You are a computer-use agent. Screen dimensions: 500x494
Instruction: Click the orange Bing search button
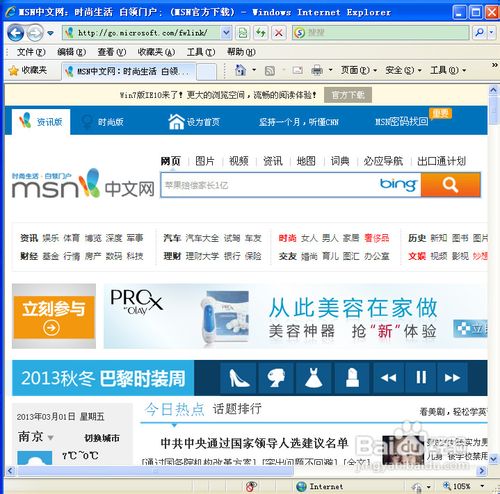tap(451, 185)
